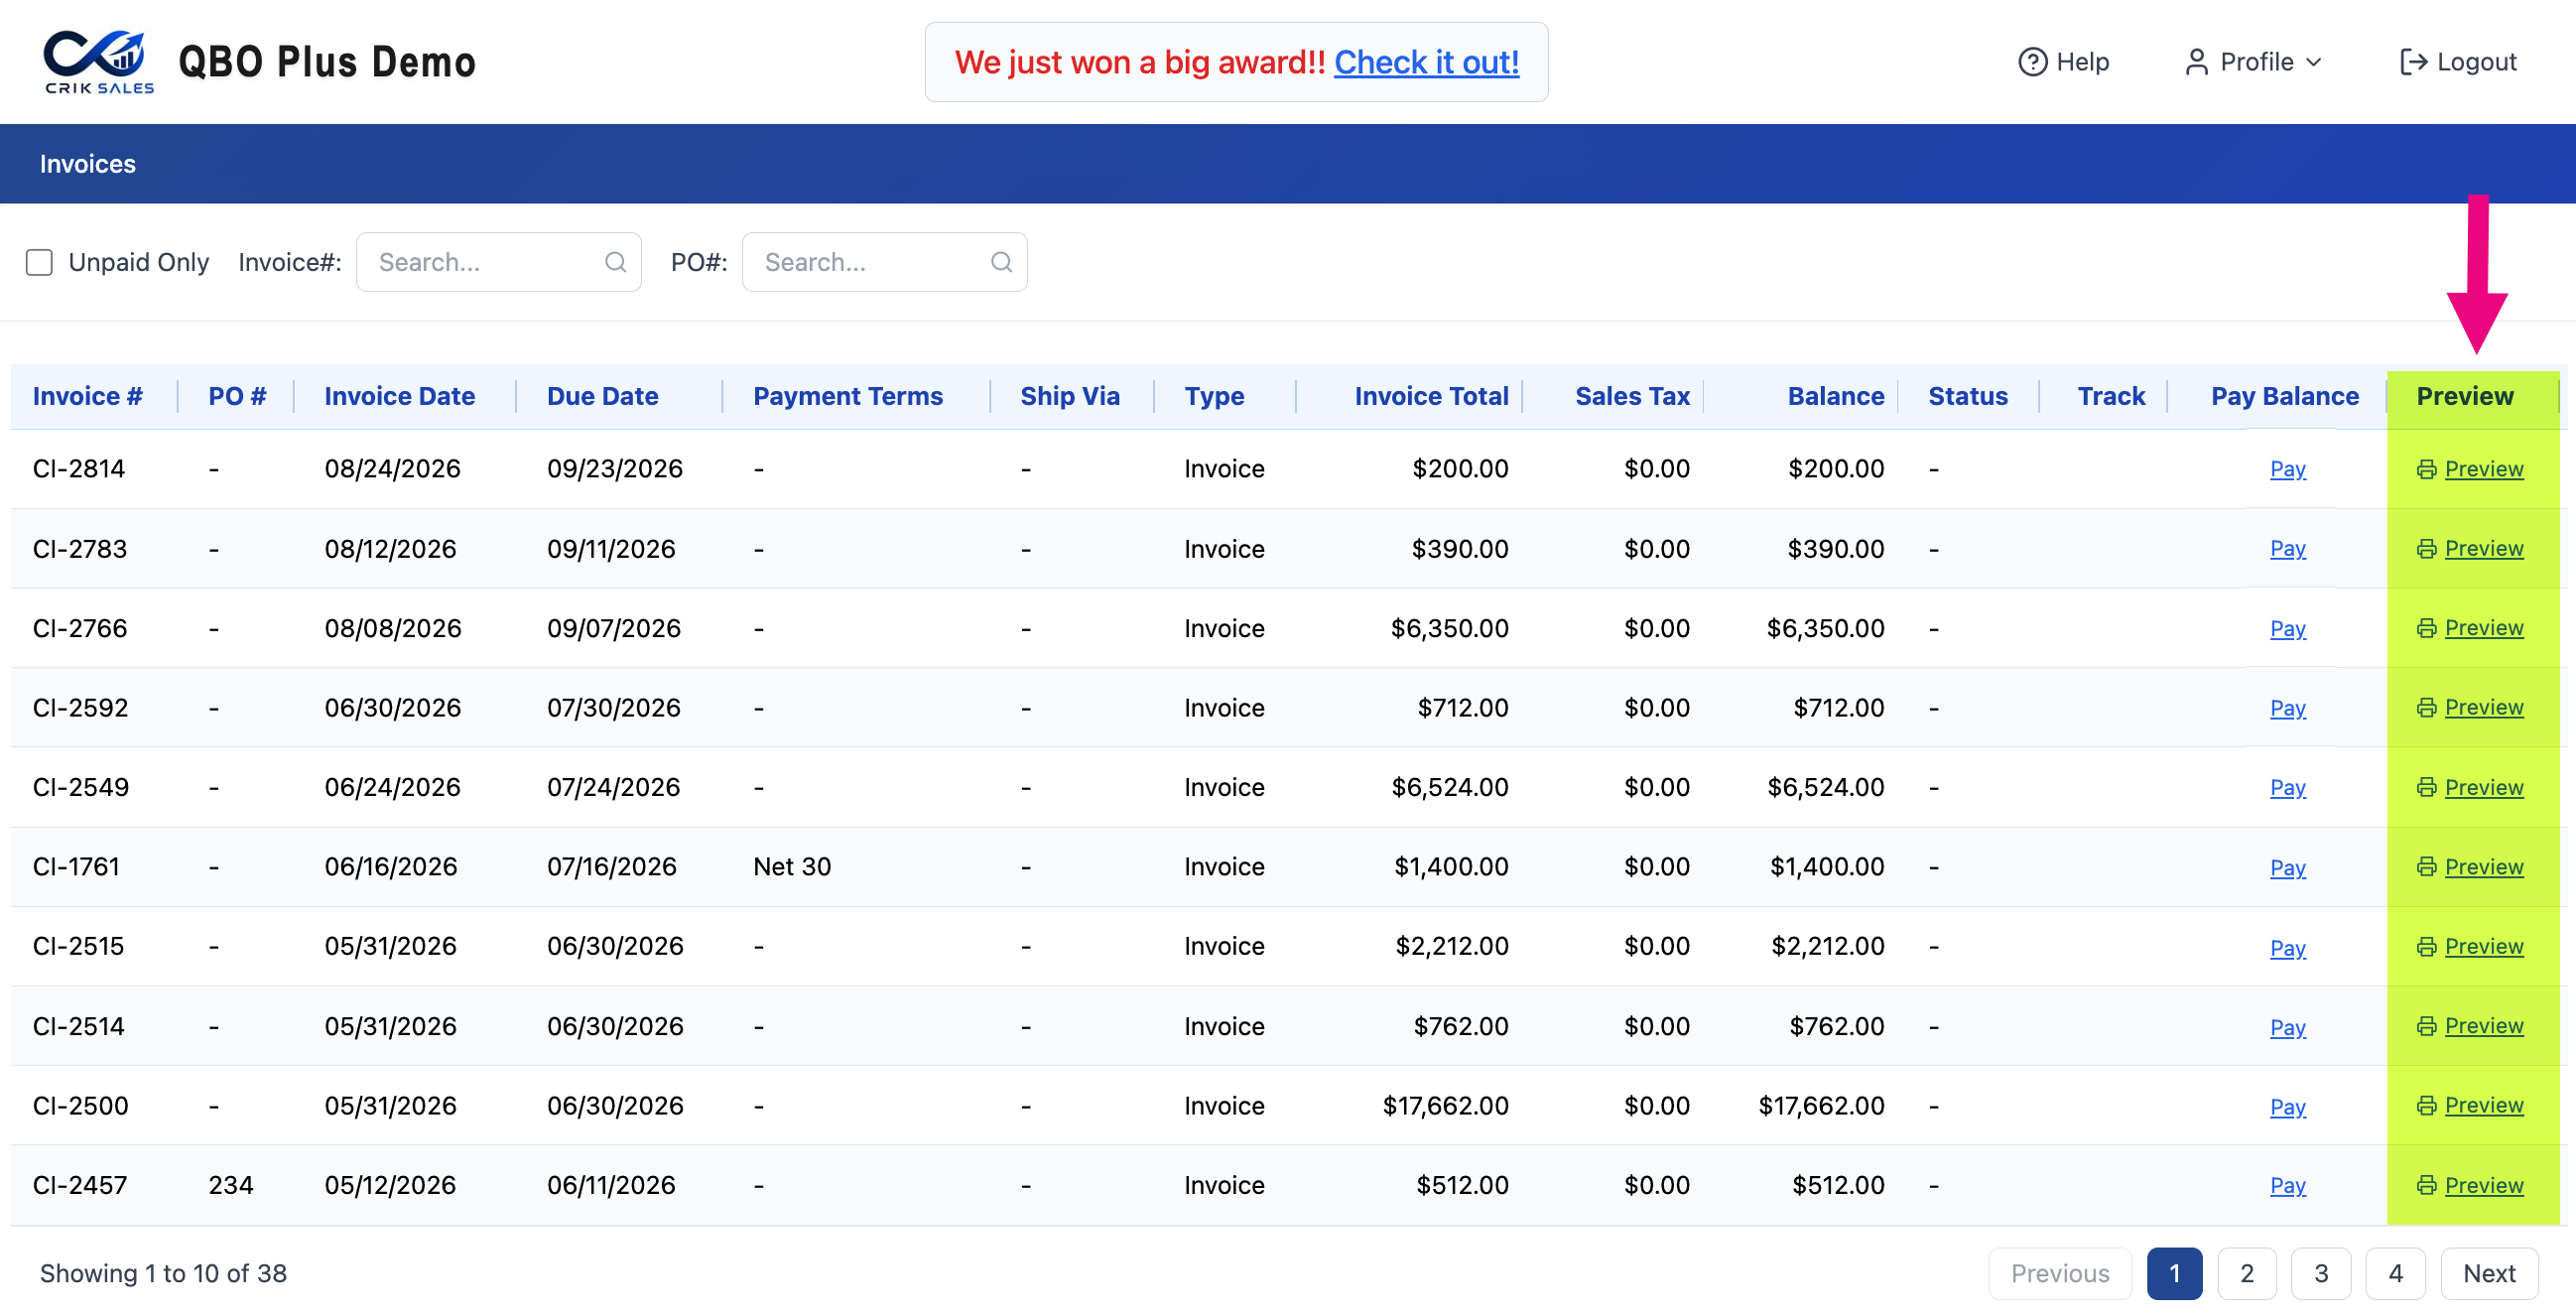This screenshot has width=2576, height=1316.
Task: Click printer icon for invoice CI-1761
Action: point(2426,867)
